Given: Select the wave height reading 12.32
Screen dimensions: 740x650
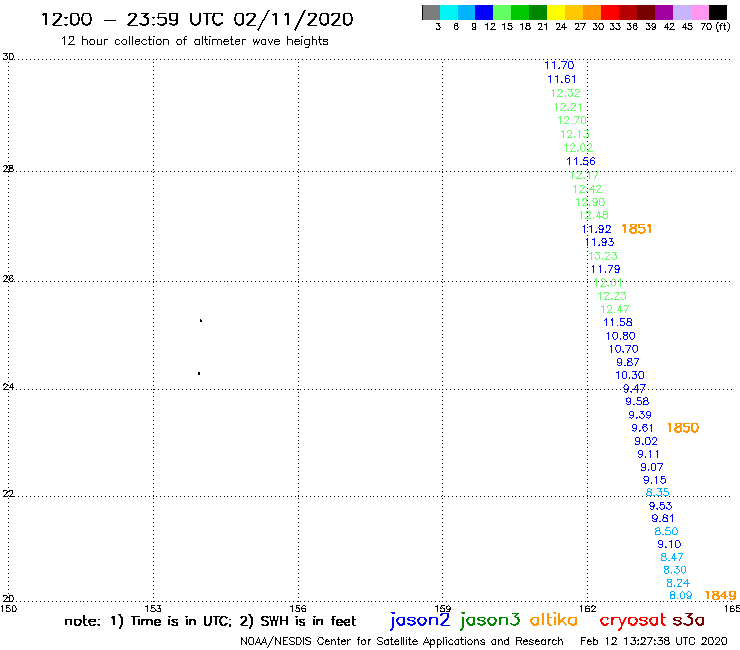Looking at the screenshot, I should (x=565, y=93).
